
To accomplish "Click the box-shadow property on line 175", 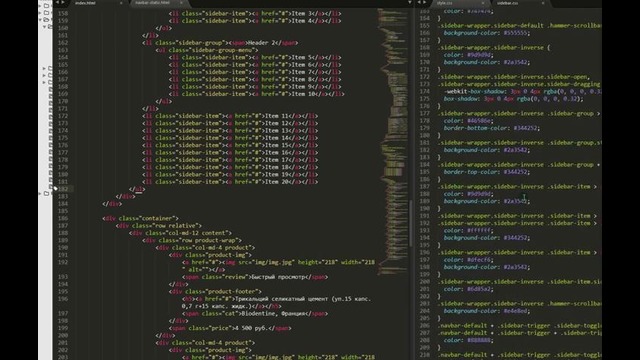I will coord(461,99).
